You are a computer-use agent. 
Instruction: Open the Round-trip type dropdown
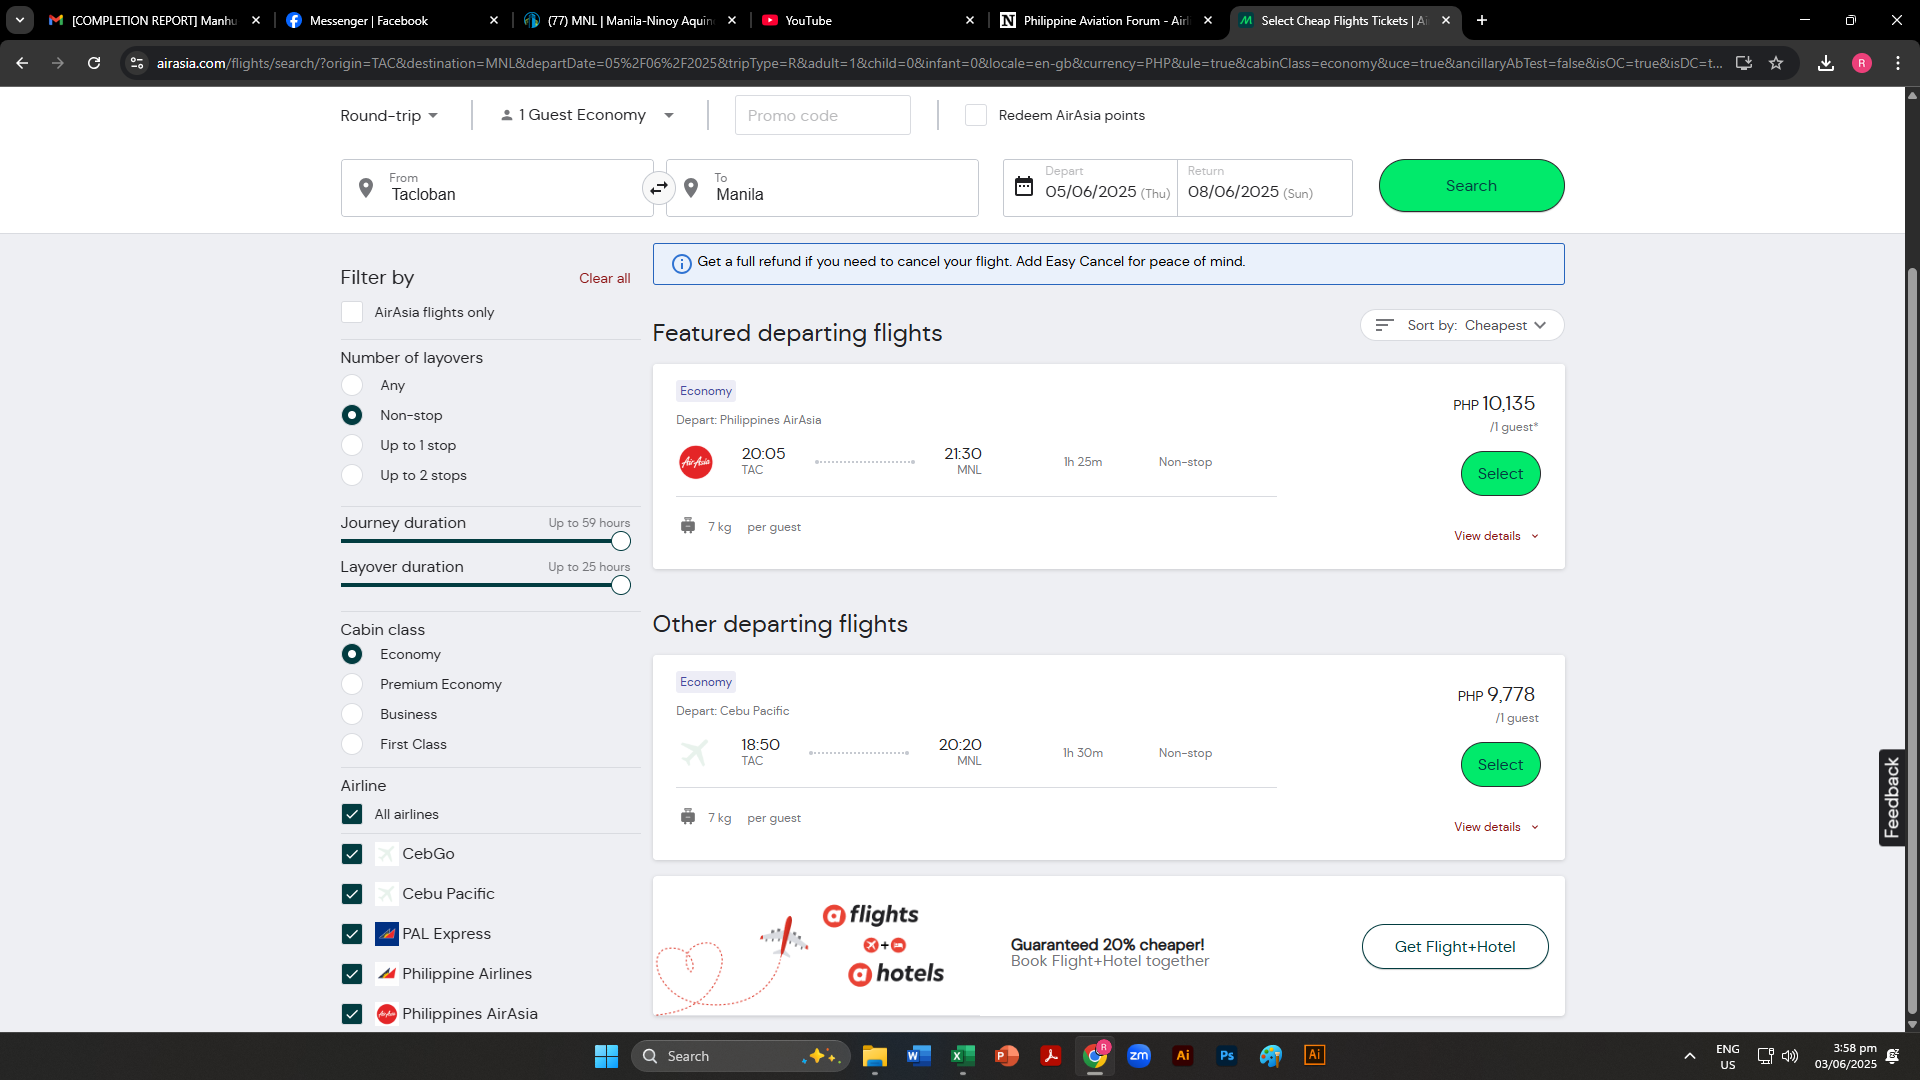[389, 116]
